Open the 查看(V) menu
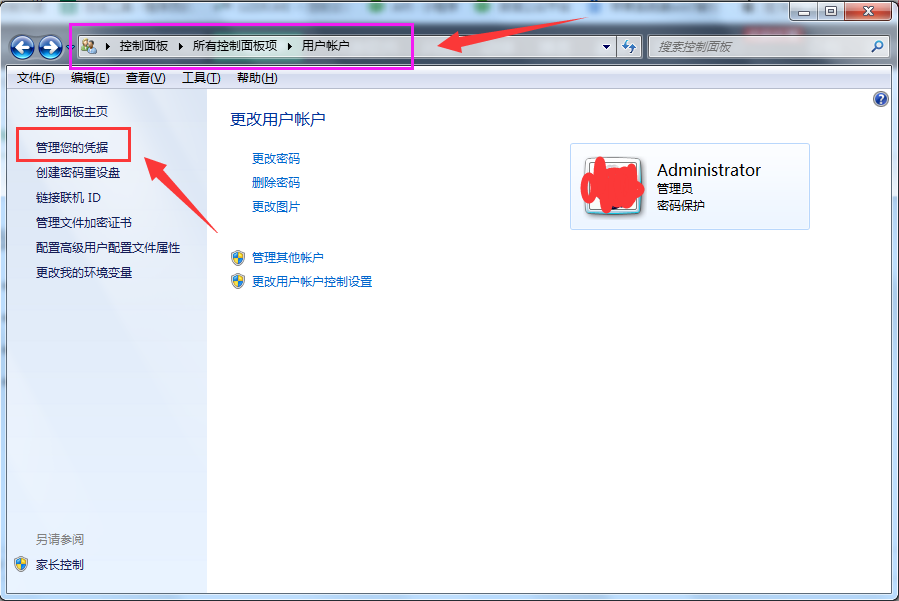899x601 pixels. 146,78
